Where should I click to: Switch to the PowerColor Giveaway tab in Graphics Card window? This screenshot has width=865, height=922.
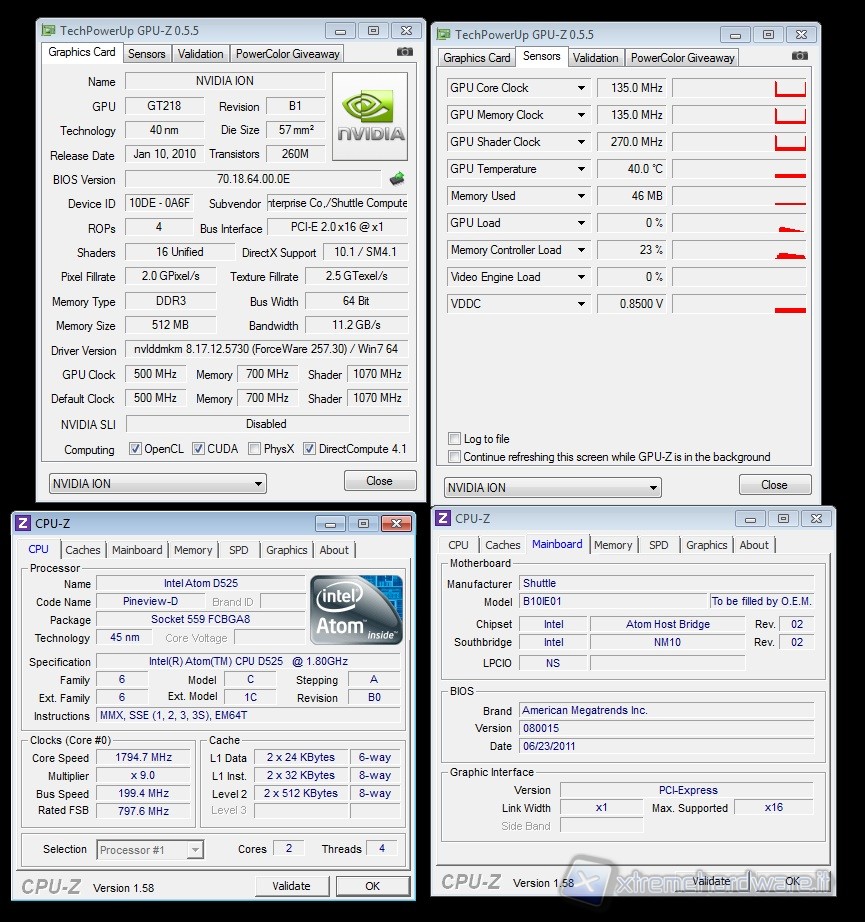click(288, 54)
